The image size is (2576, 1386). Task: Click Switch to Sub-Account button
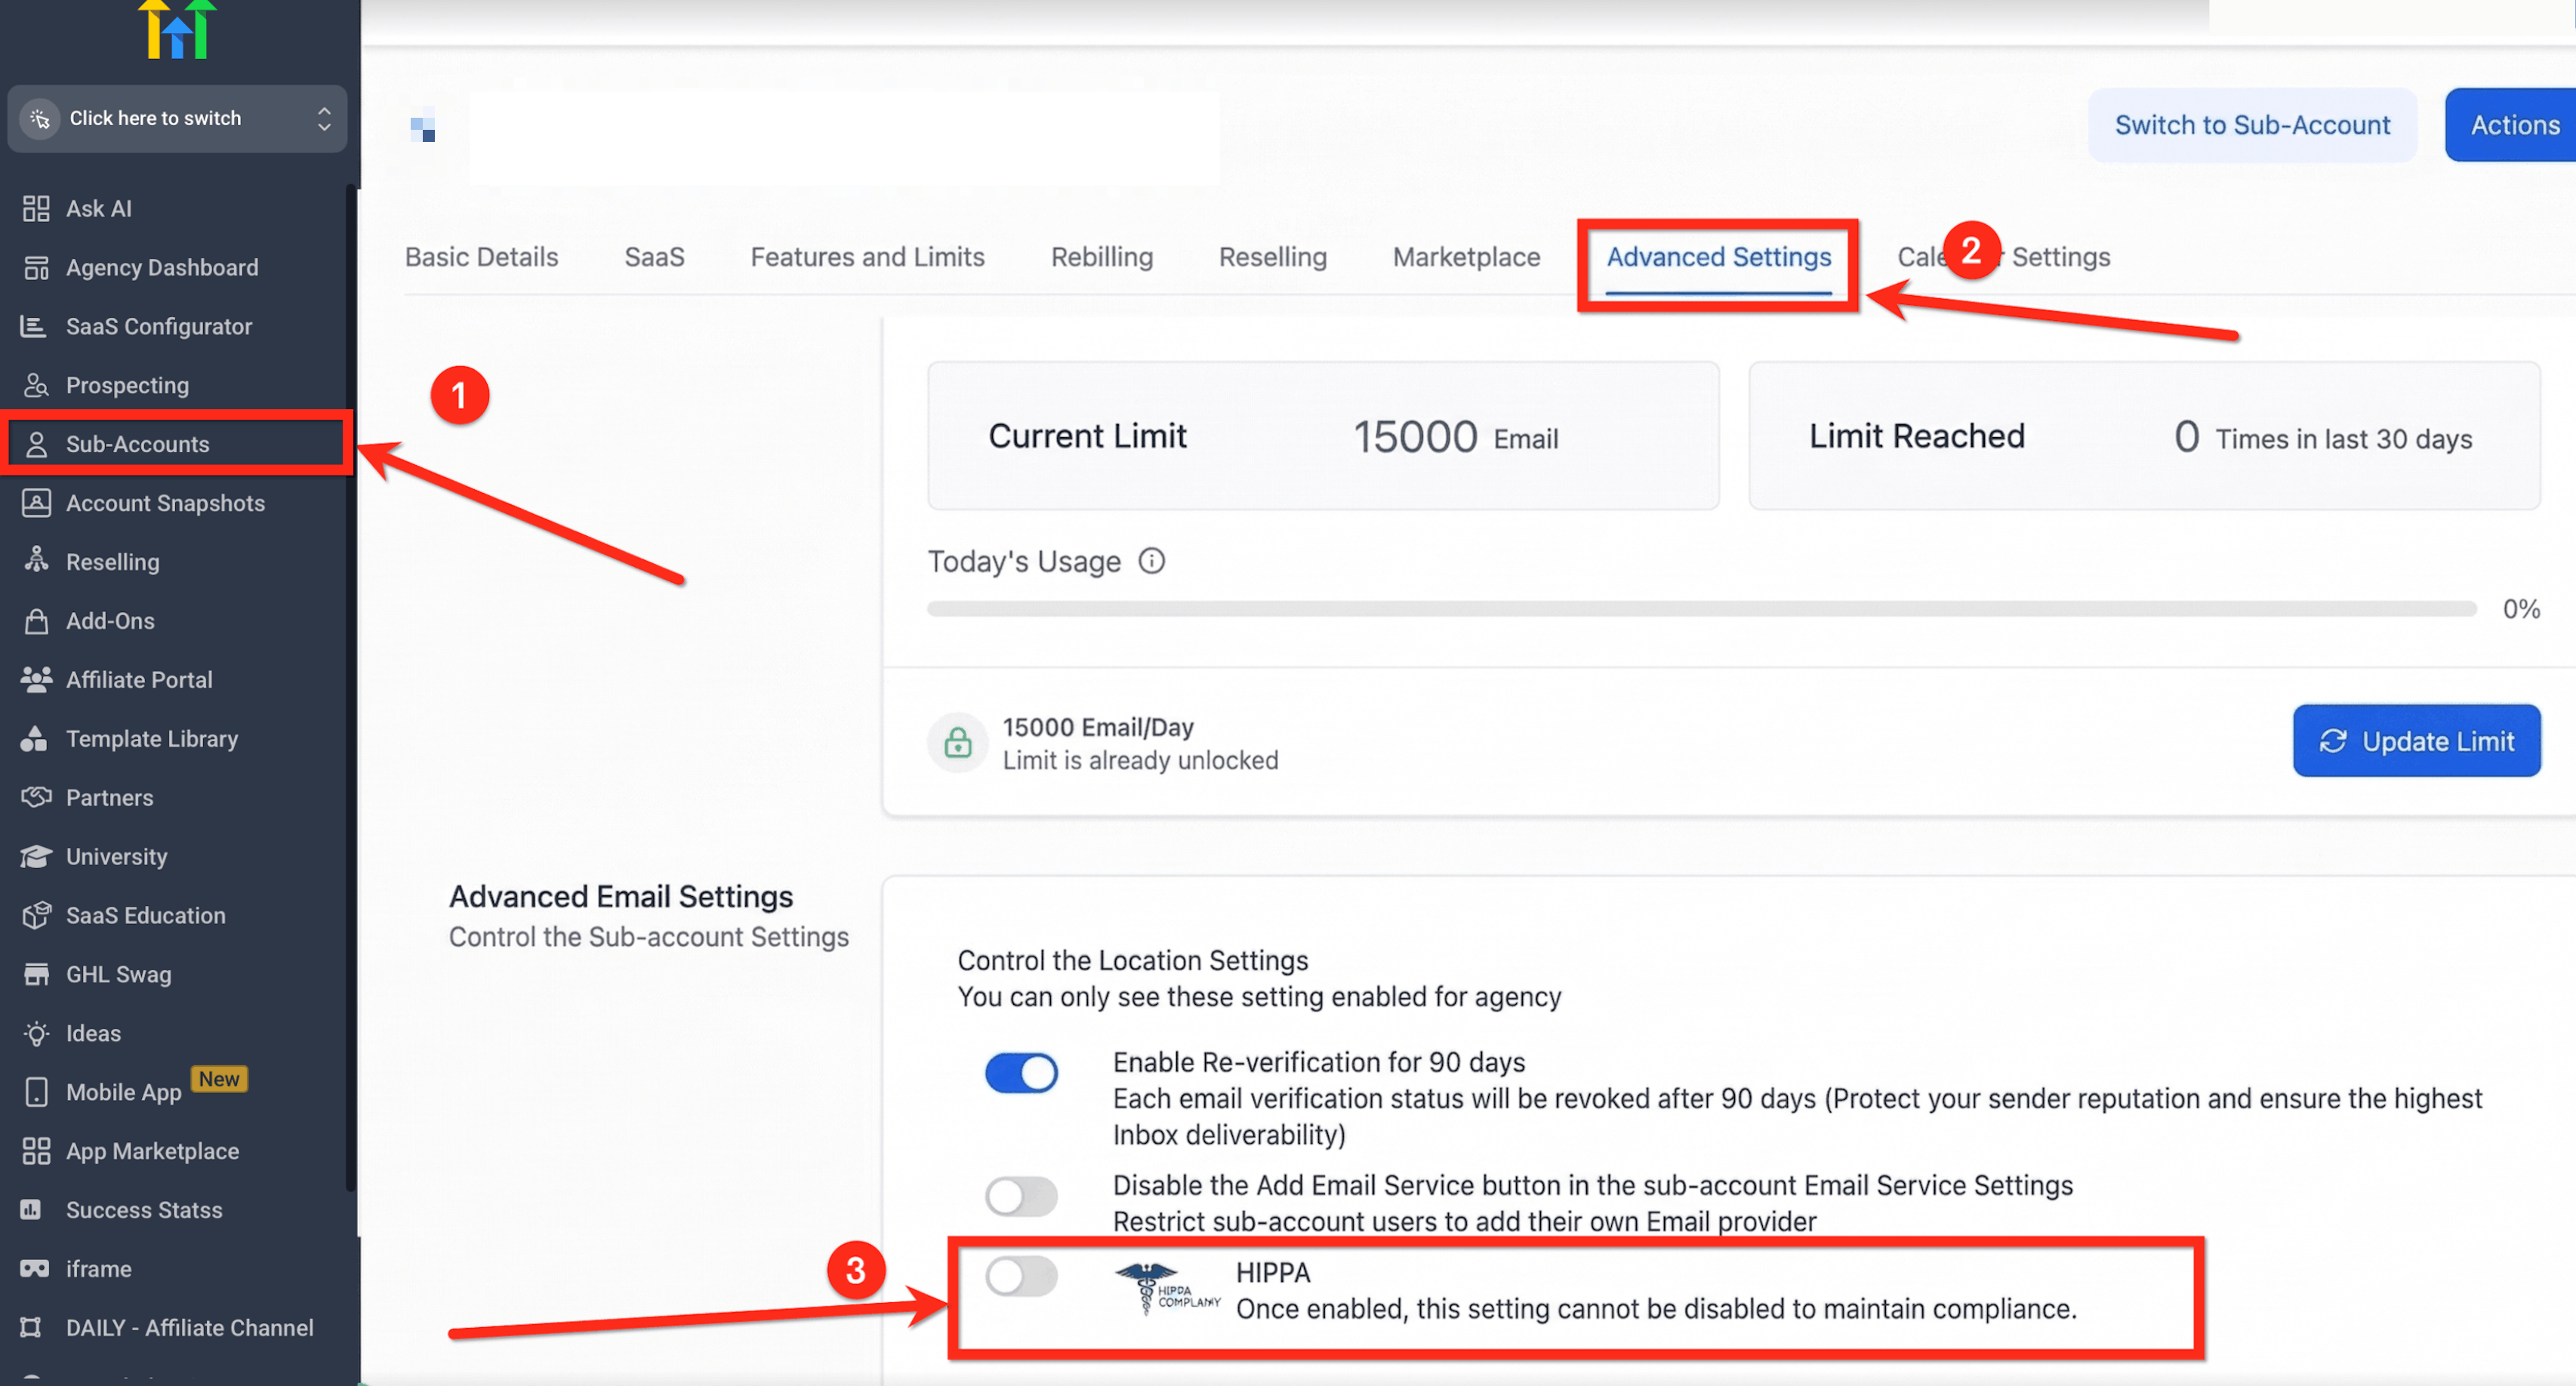click(x=2251, y=125)
